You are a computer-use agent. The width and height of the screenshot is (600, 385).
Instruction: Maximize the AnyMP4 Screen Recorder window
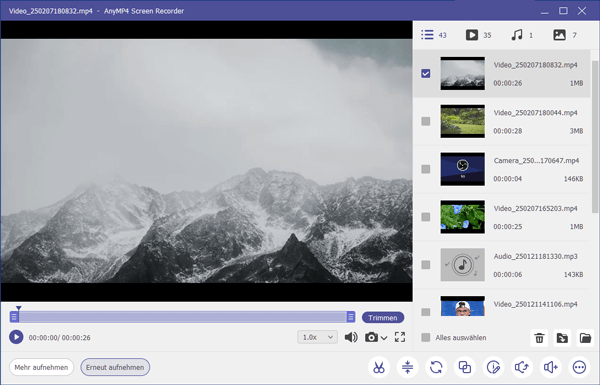pyautogui.click(x=563, y=11)
